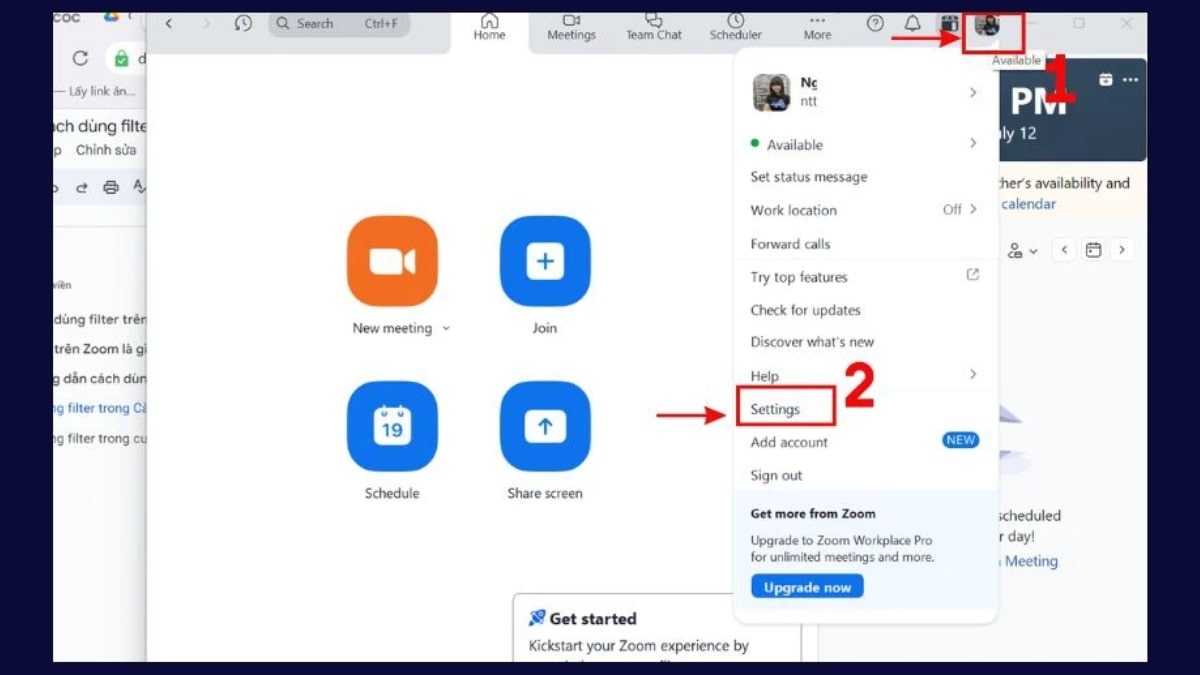The height and width of the screenshot is (675, 1200).
Task: Go back with the Zoom back arrow
Action: point(169,23)
